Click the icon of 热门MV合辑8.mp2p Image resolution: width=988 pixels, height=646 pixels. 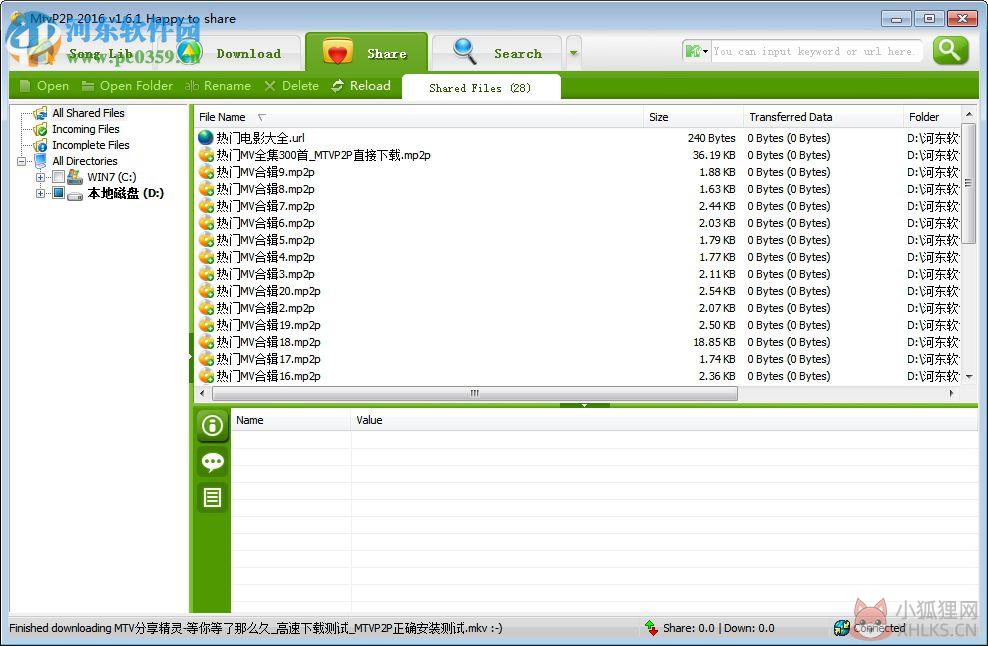(x=205, y=188)
